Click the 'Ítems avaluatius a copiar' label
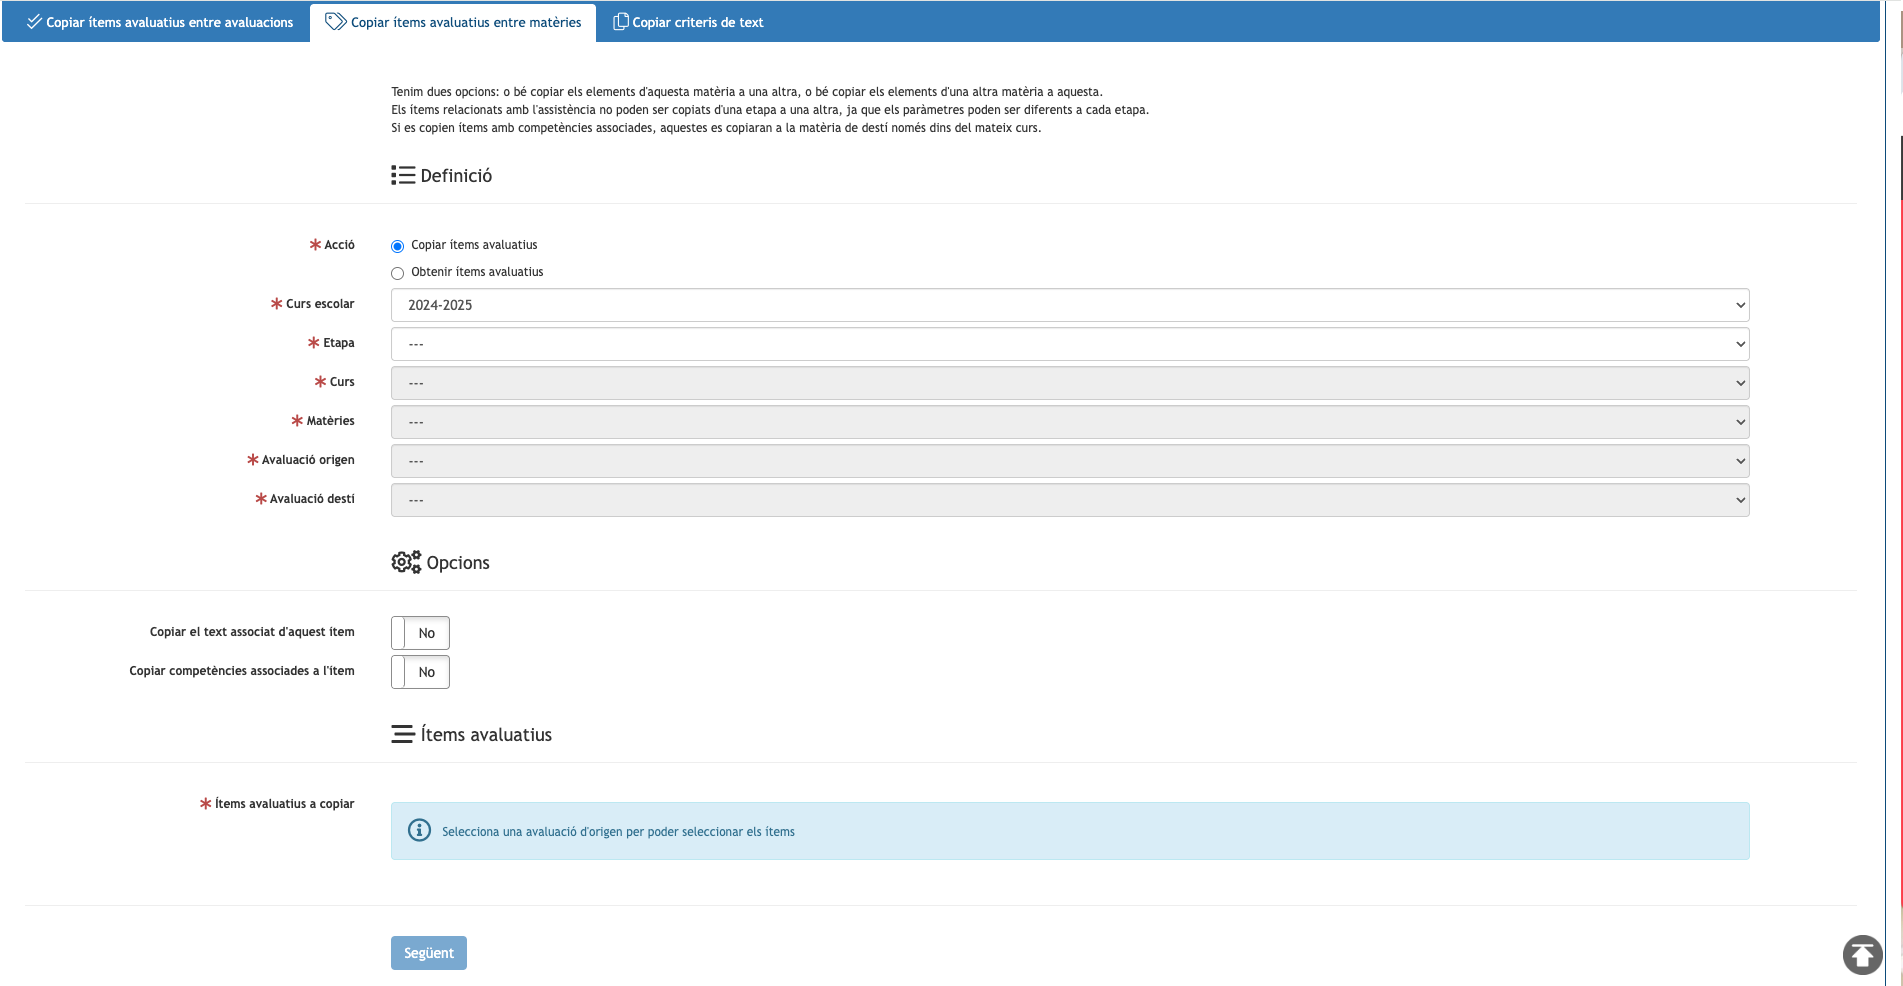 coord(284,804)
